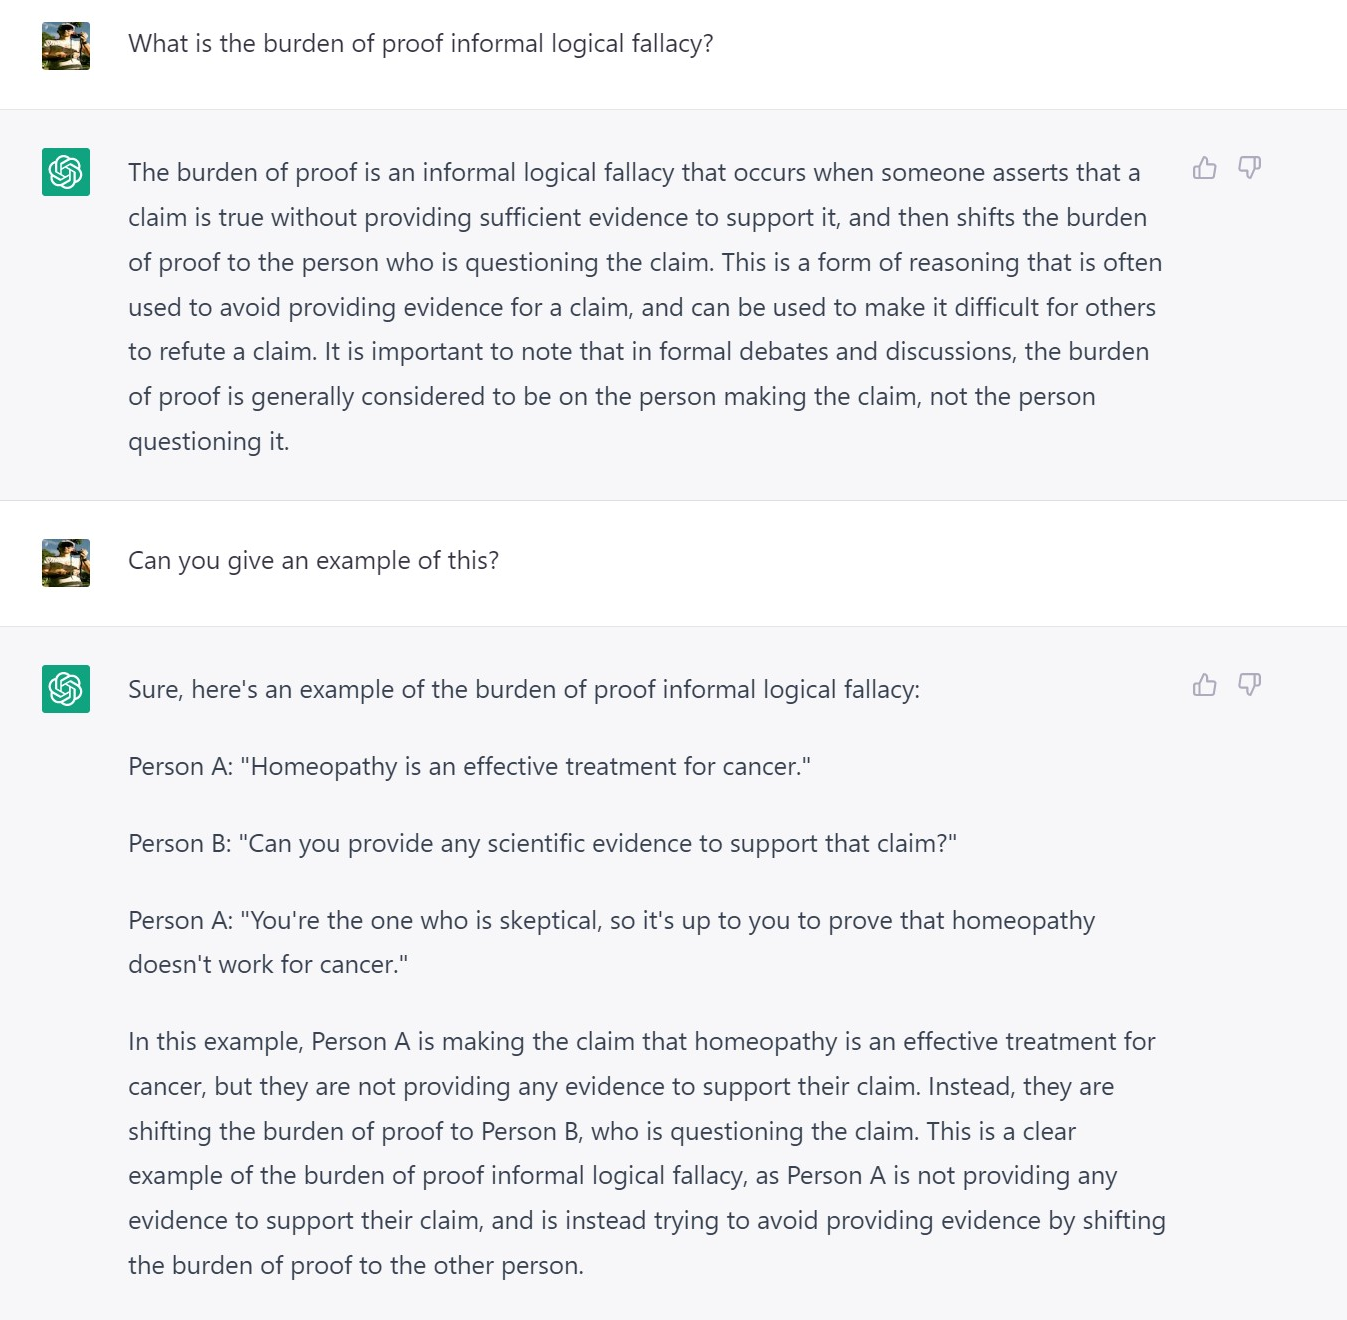1347x1320 pixels.
Task: Like the homeopathy example response
Action: 1205,685
